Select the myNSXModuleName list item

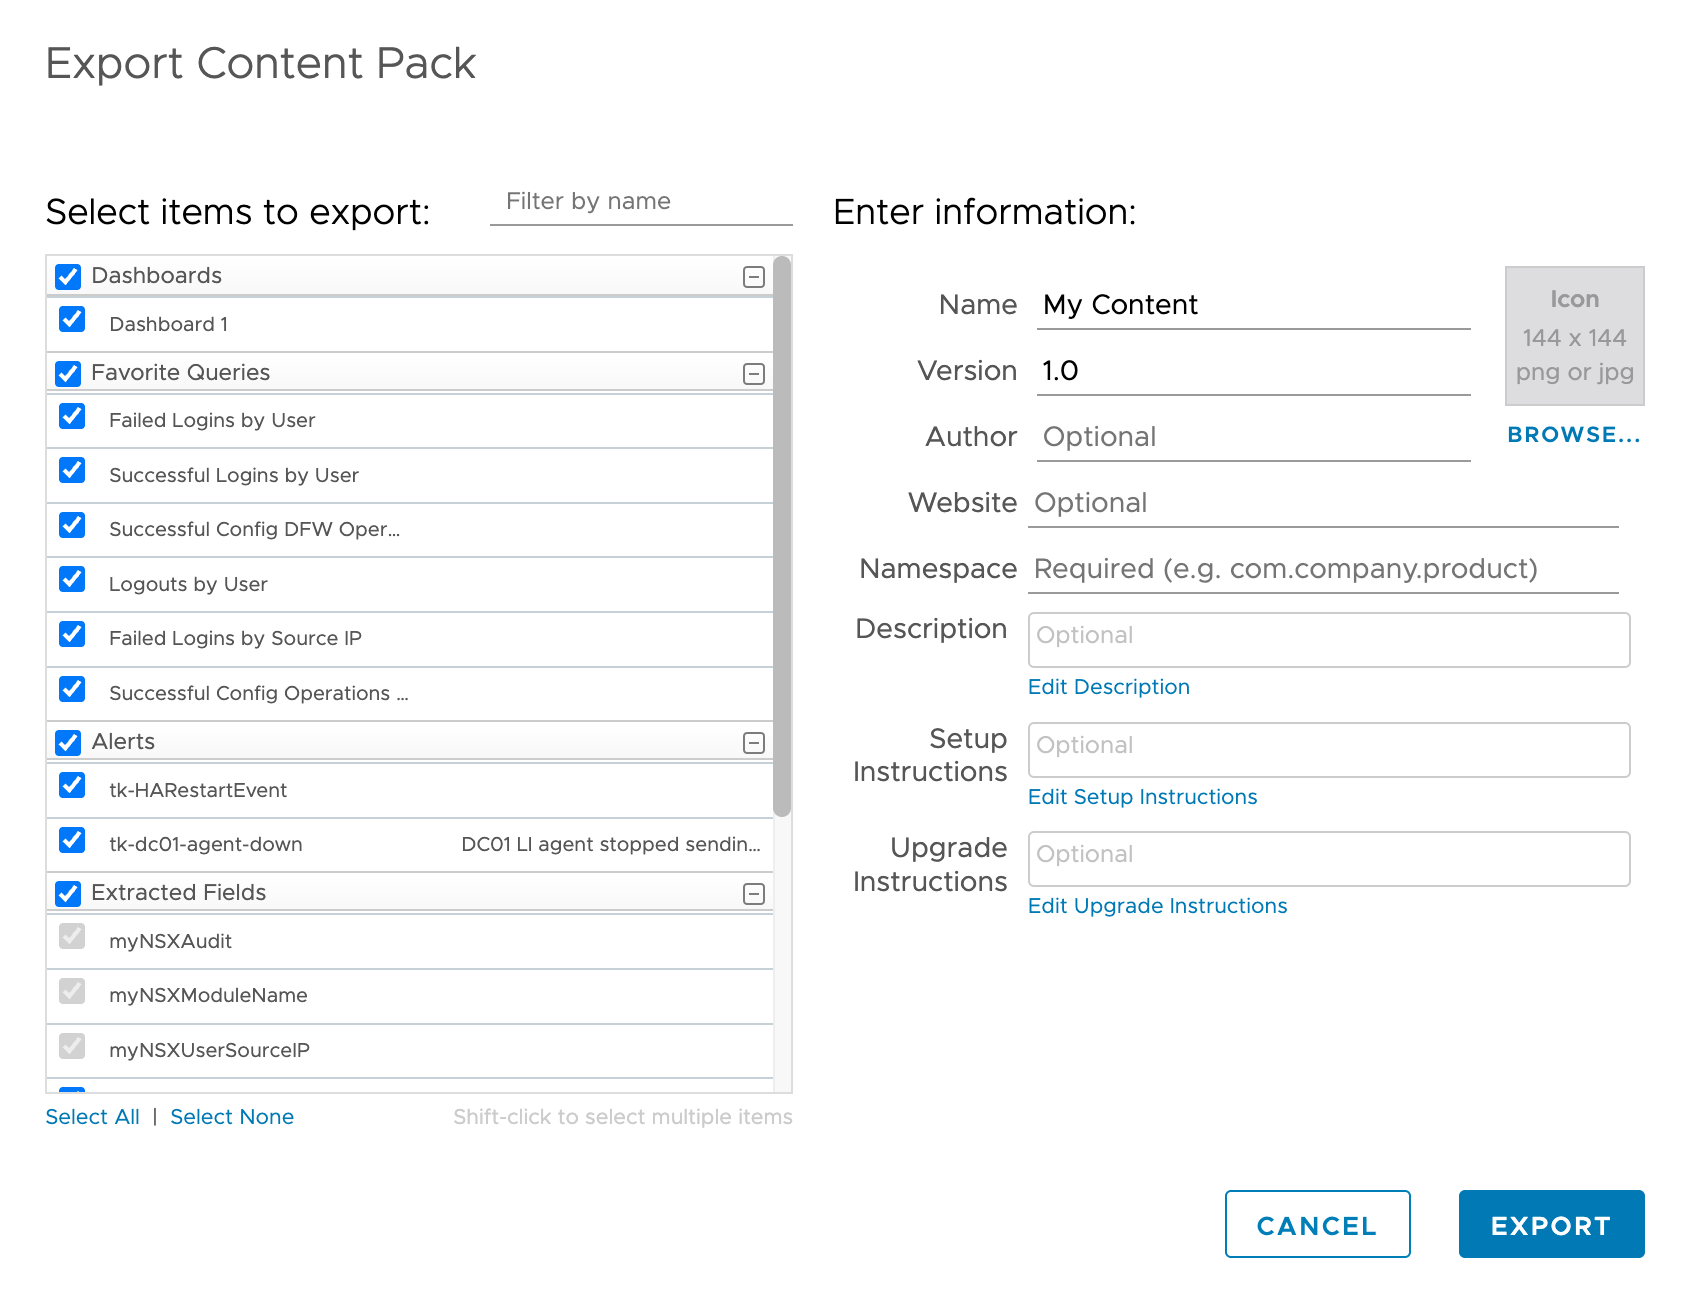(x=208, y=996)
